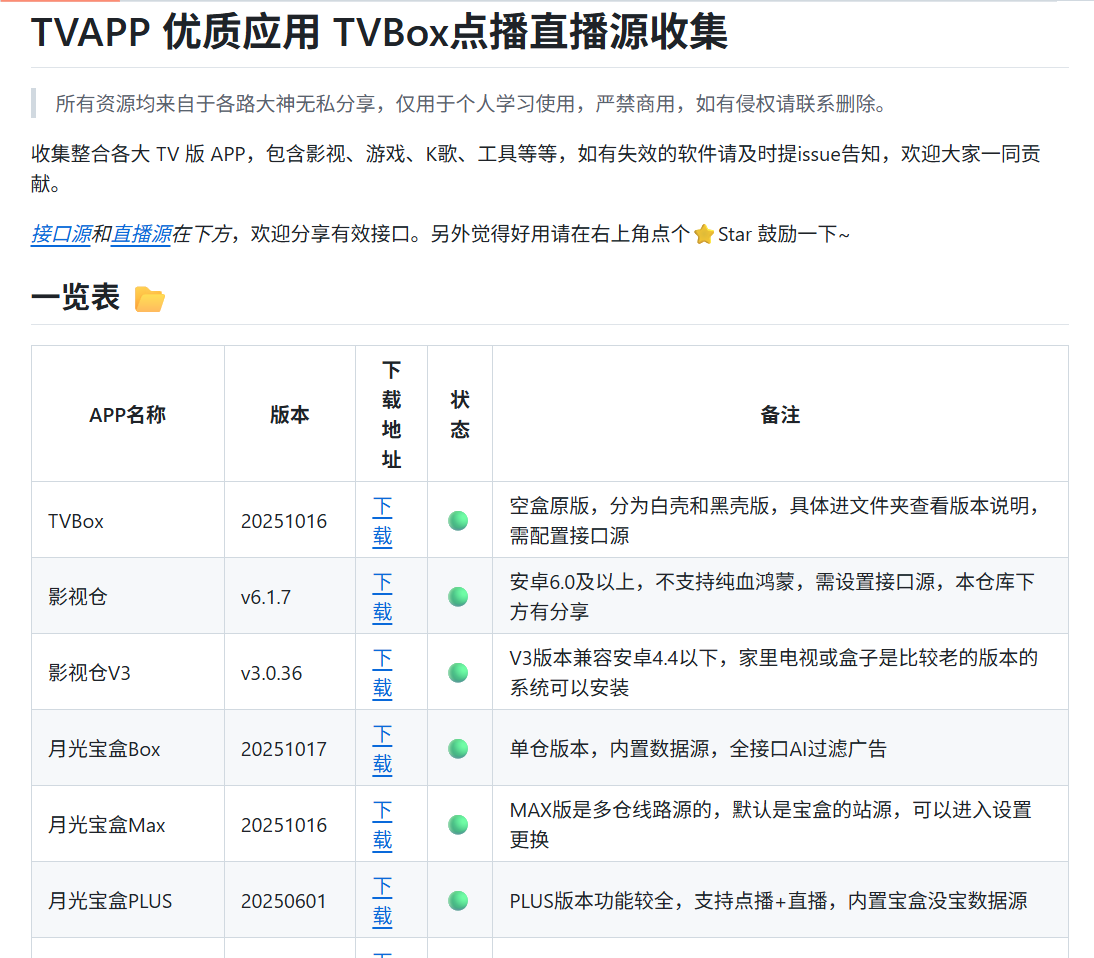
Task: Click the green status dot for 月光宝盒PLUS
Action: (x=458, y=899)
